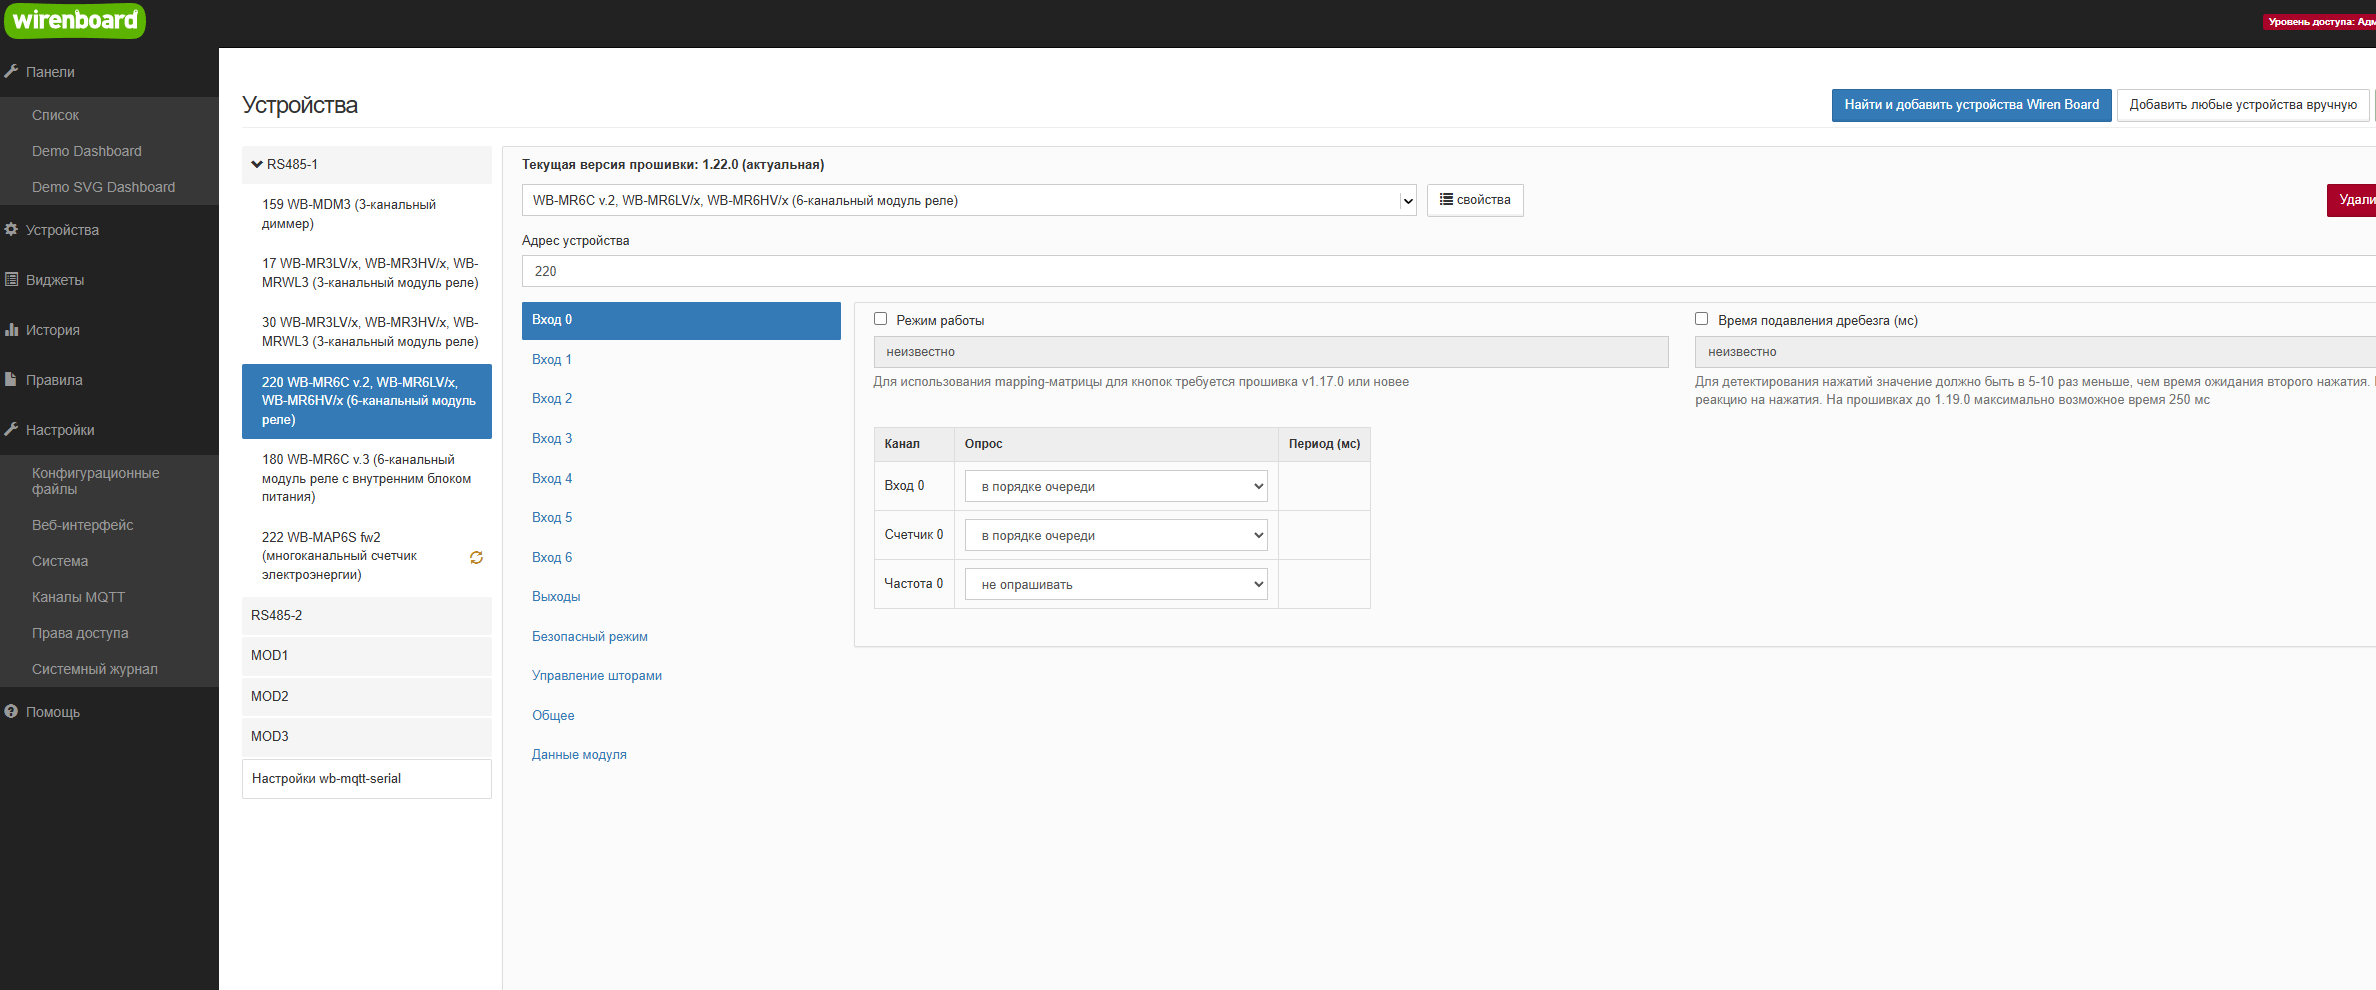This screenshot has width=2376, height=990.
Task: Click the orange refresh icon near WB-MAP6S
Action: point(476,557)
